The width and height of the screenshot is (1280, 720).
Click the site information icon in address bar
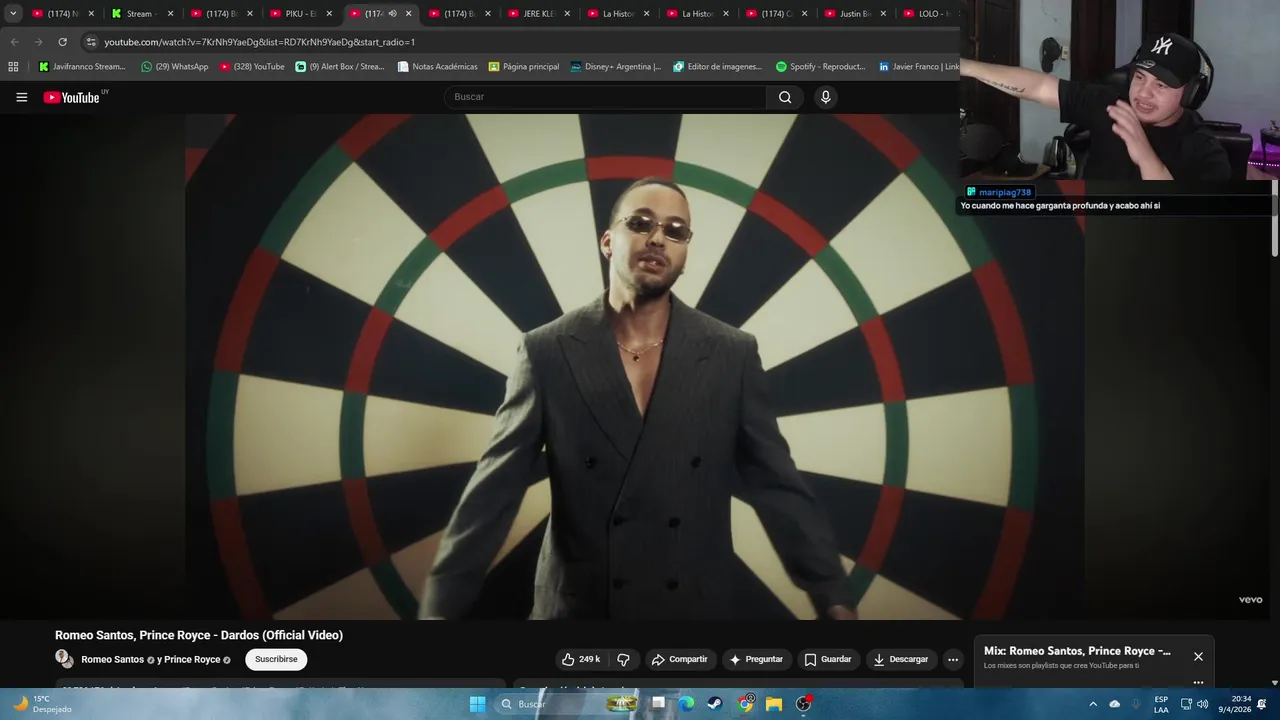91,42
